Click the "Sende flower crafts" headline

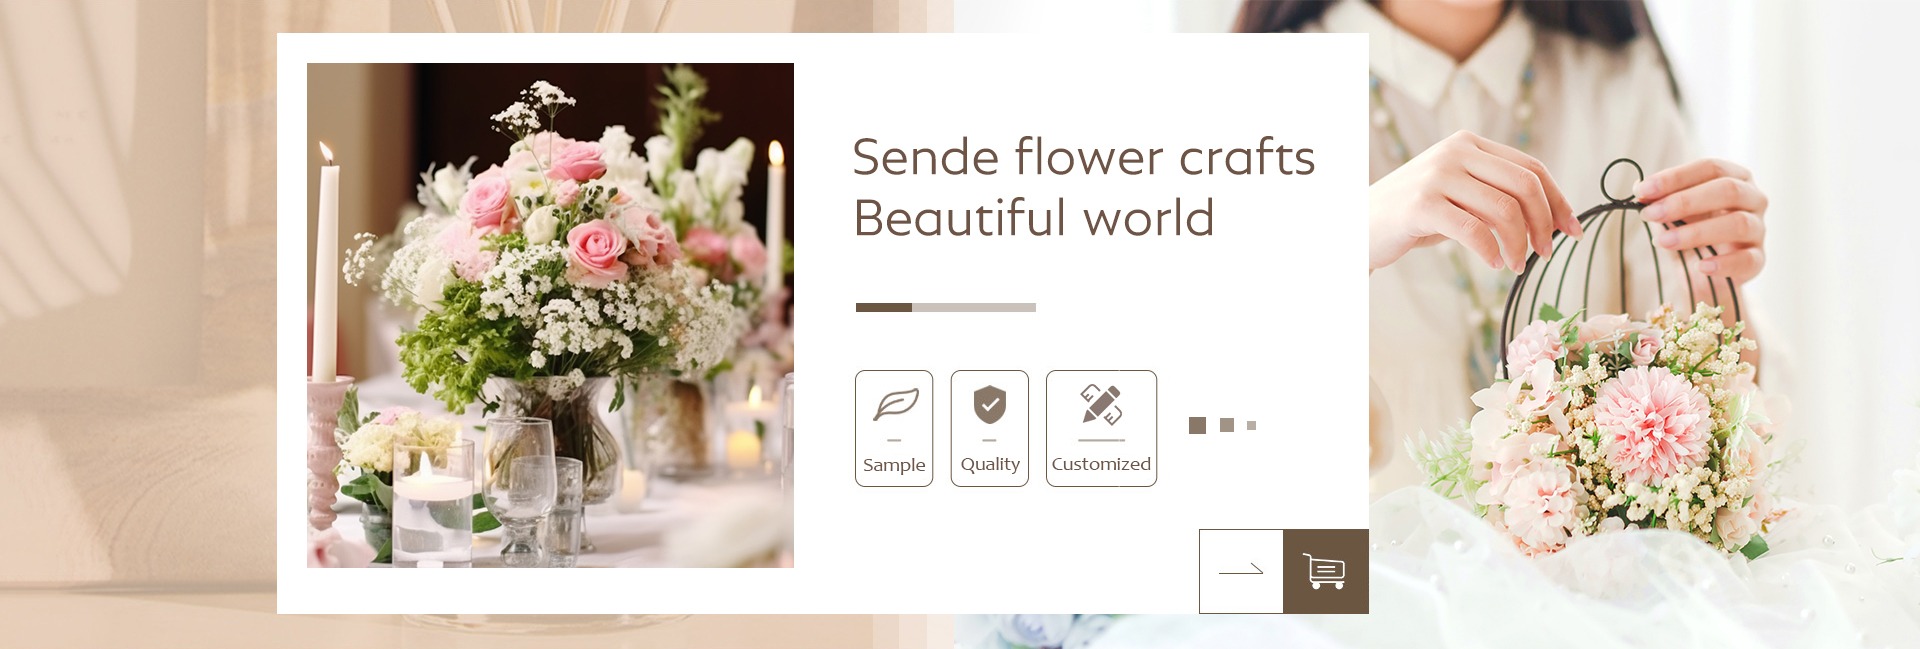coord(1084,158)
